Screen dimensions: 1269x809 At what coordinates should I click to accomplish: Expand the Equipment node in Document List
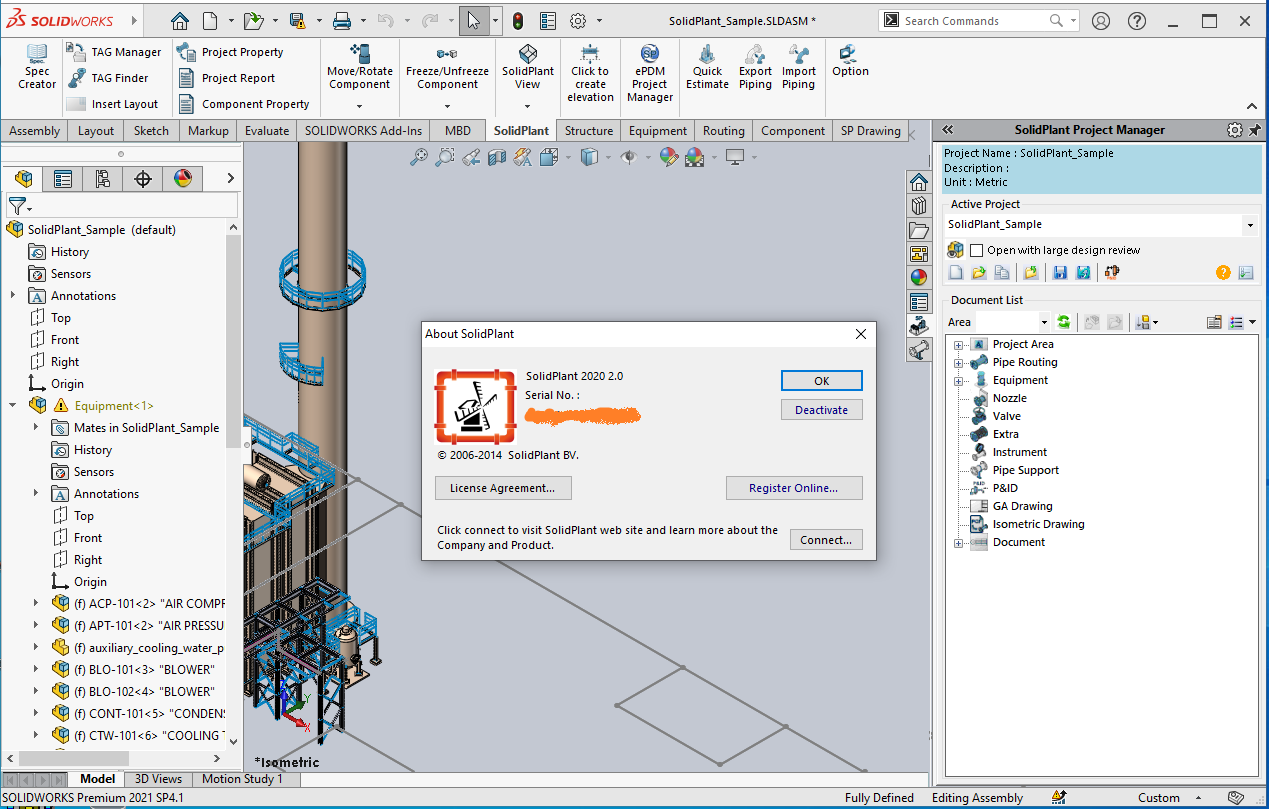coord(958,381)
